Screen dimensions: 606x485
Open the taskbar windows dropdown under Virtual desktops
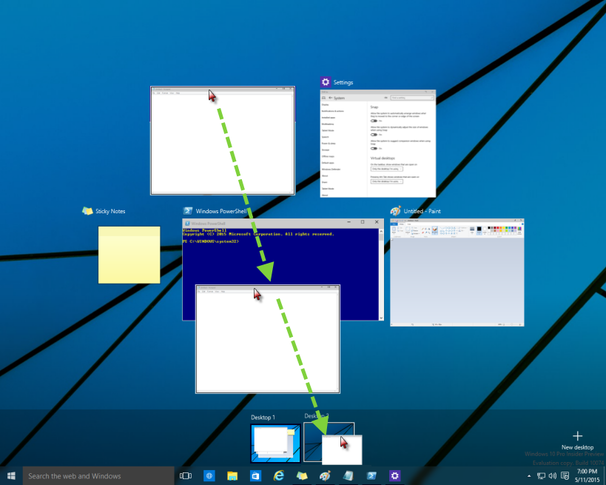click(386, 169)
